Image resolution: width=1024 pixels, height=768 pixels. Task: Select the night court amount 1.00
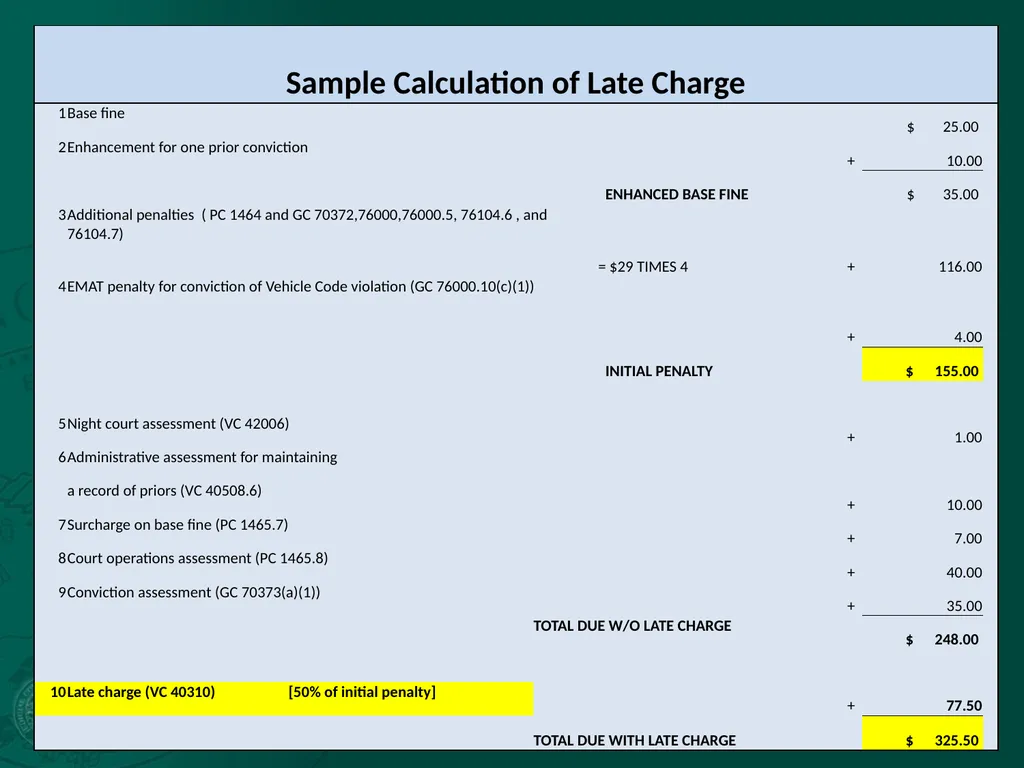point(968,438)
